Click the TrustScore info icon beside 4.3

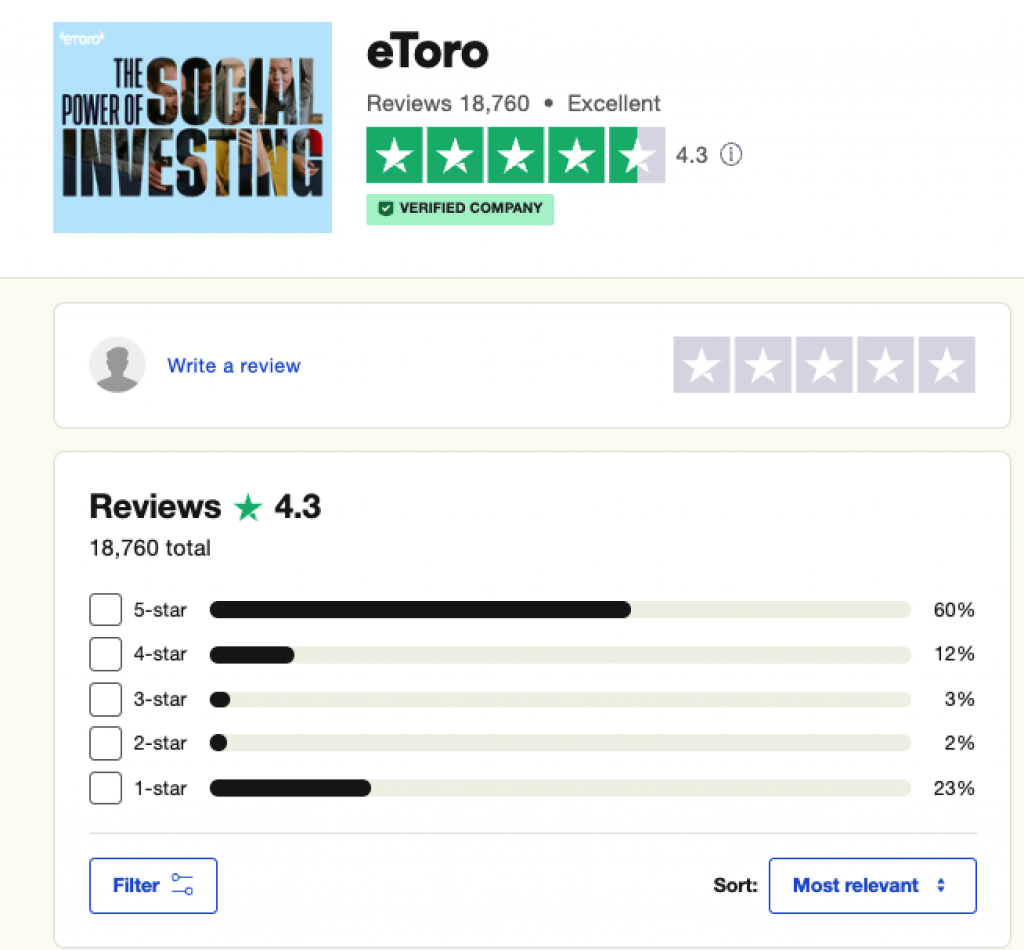[x=731, y=155]
